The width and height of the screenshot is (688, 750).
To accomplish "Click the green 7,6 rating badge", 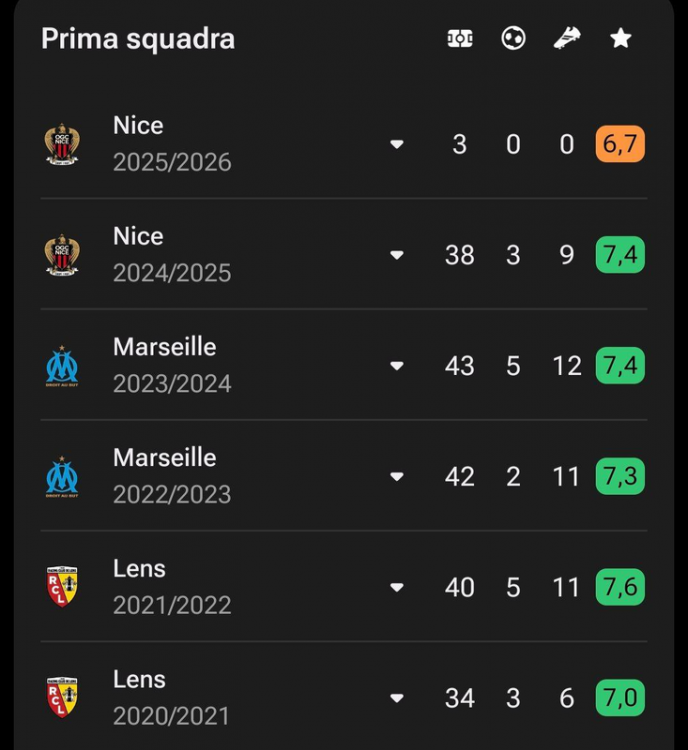I will click(620, 587).
